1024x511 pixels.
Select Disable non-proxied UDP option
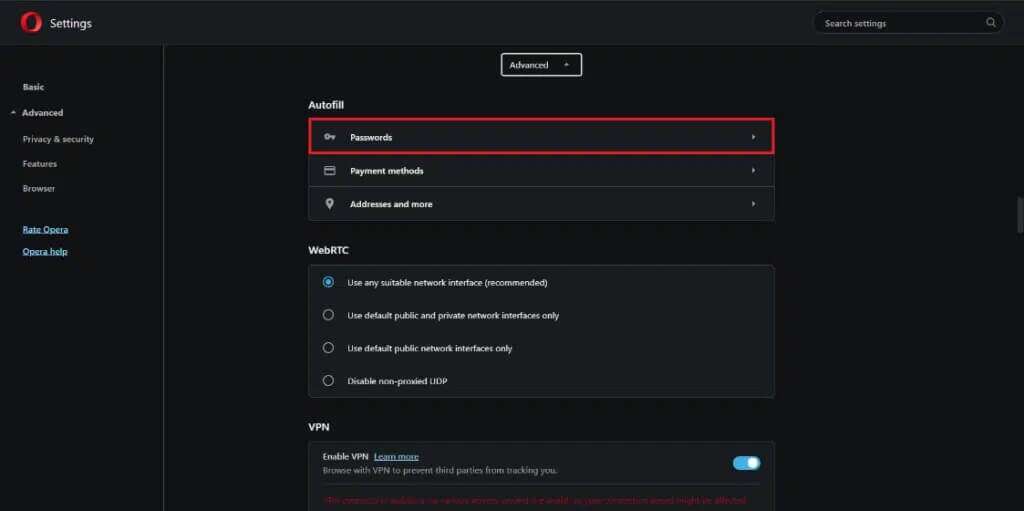pos(328,380)
